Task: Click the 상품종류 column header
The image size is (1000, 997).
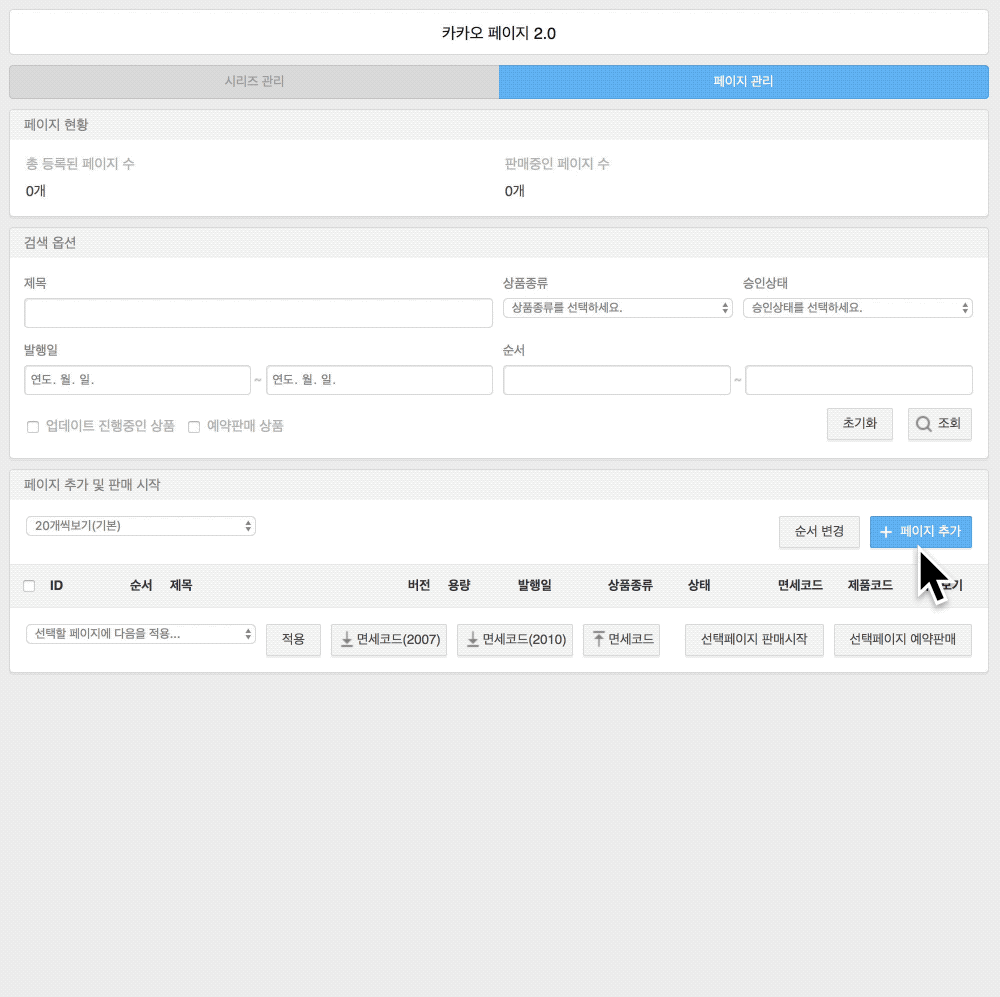Action: 630,586
